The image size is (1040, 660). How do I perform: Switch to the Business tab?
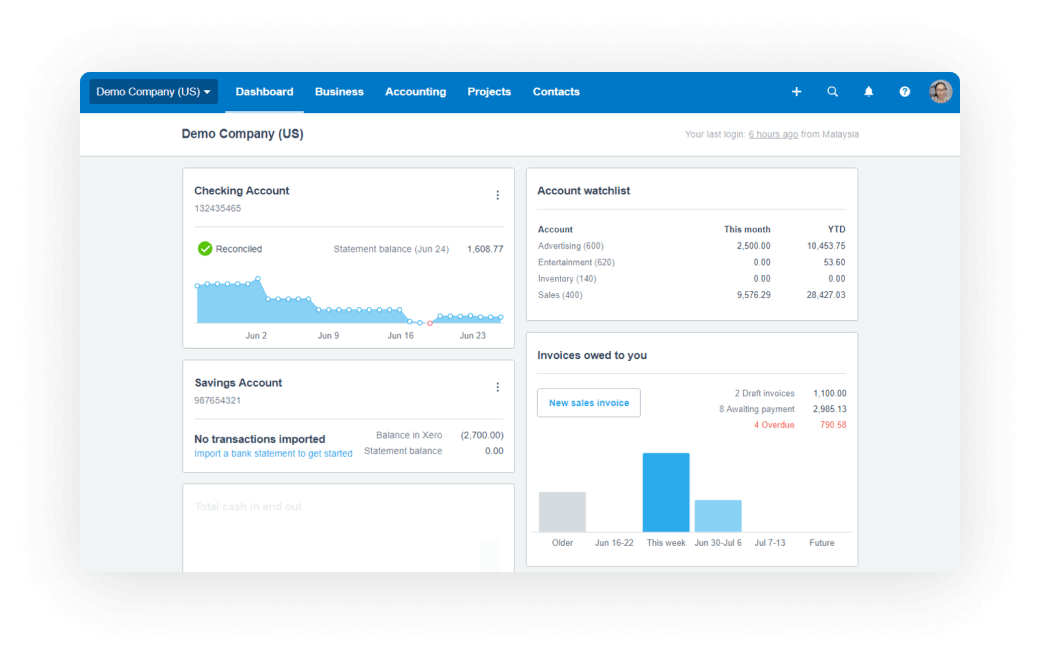[x=339, y=91]
